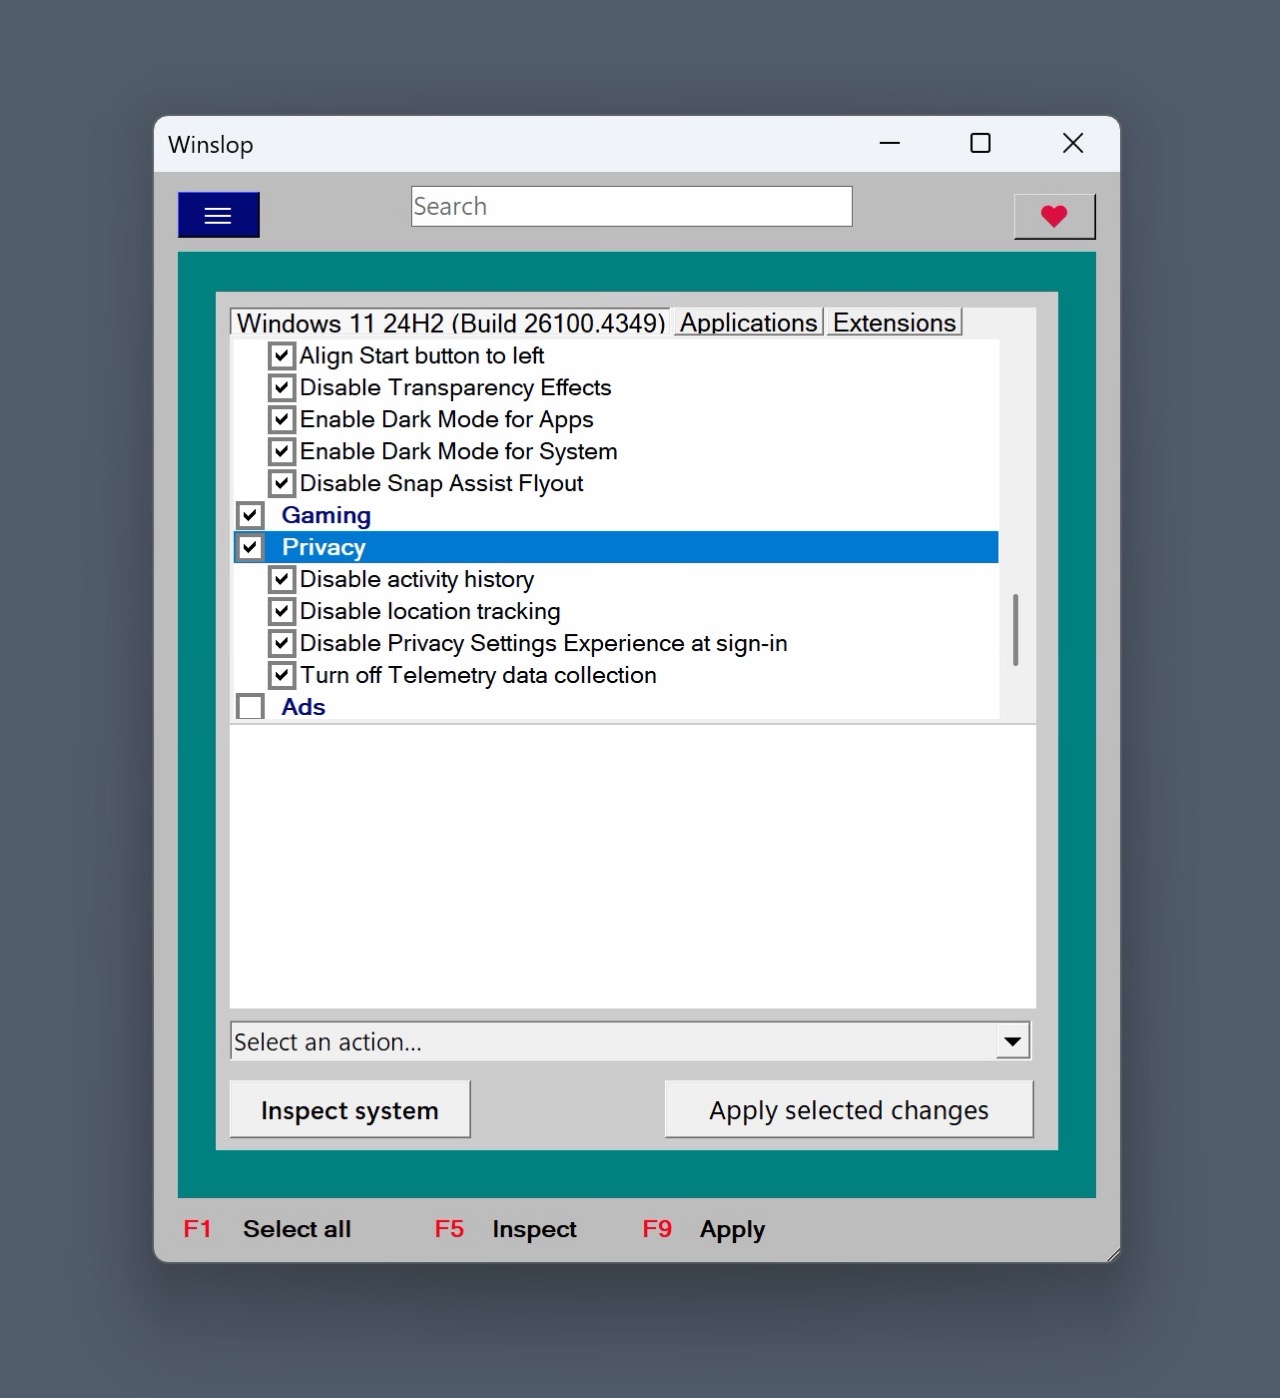
Task: Maximize the Winslop window
Action: click(x=980, y=144)
